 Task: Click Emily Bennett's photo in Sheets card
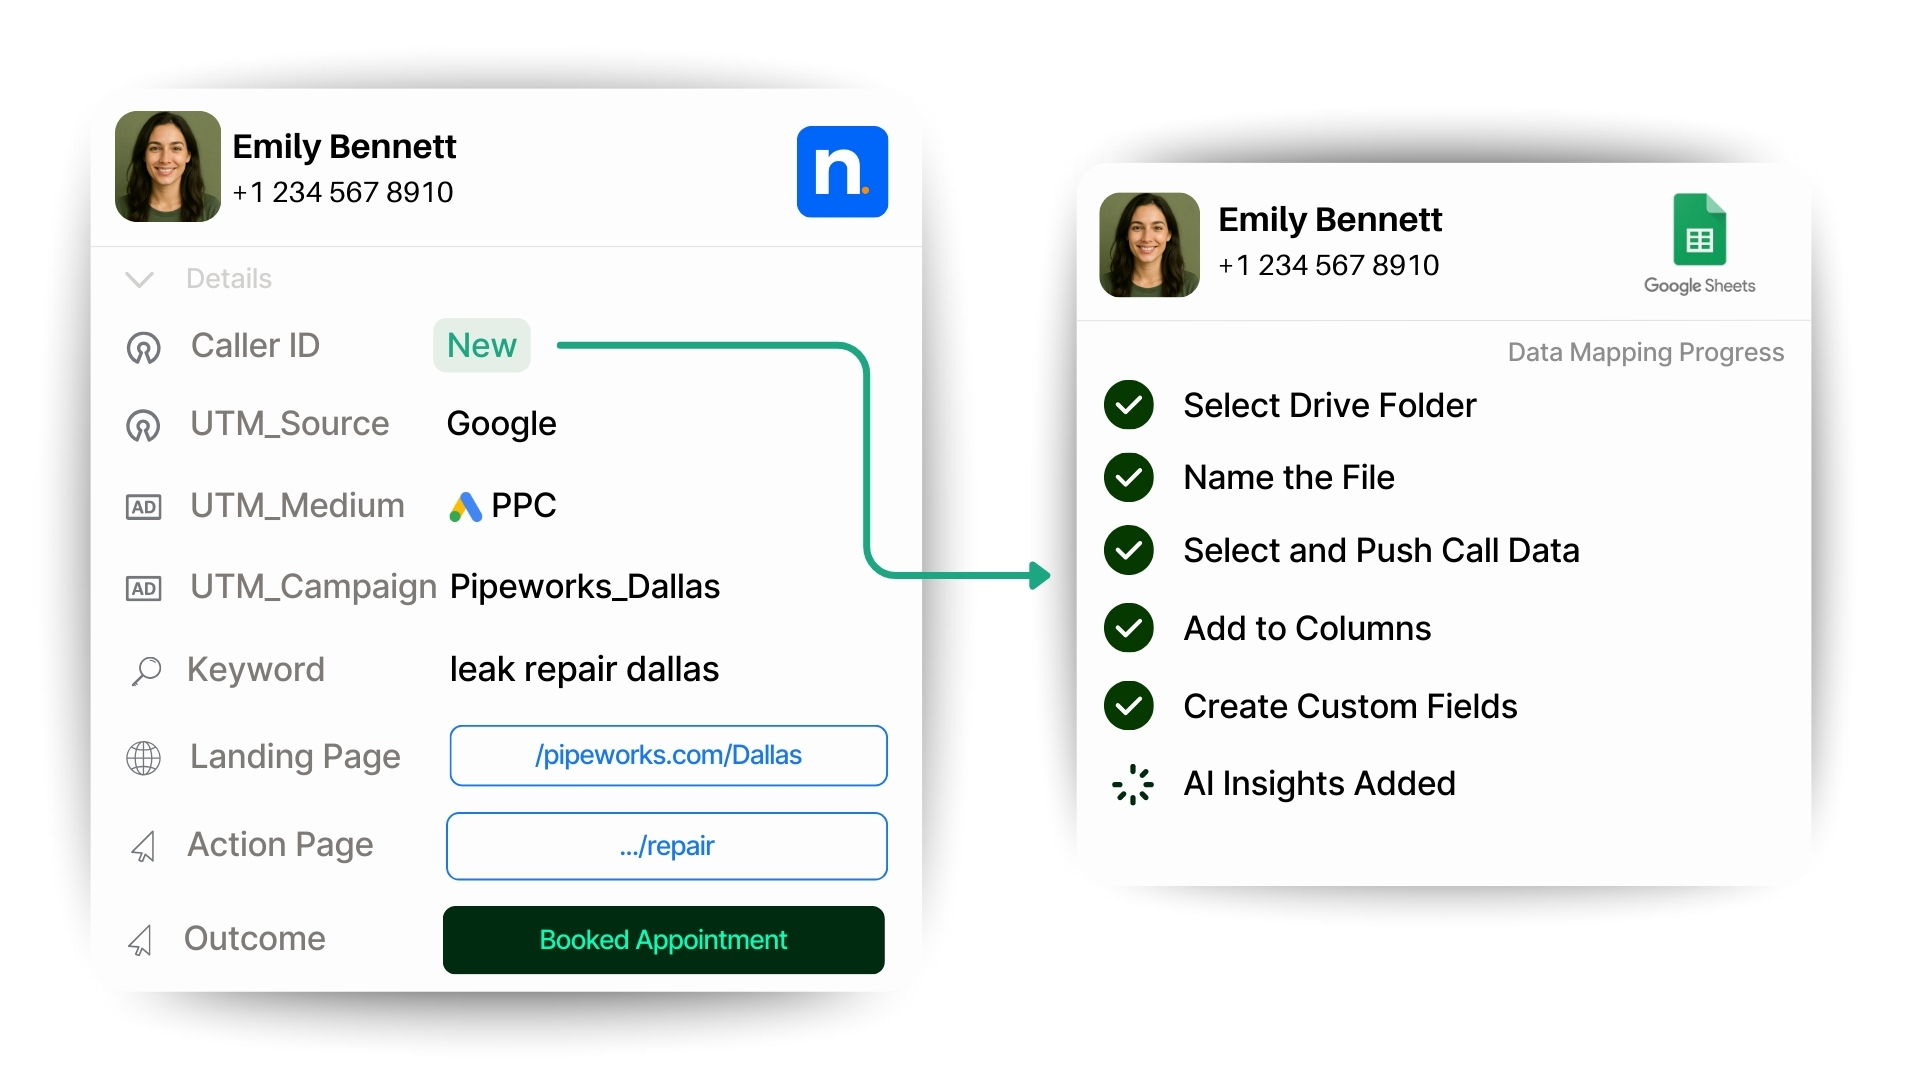(1149, 245)
